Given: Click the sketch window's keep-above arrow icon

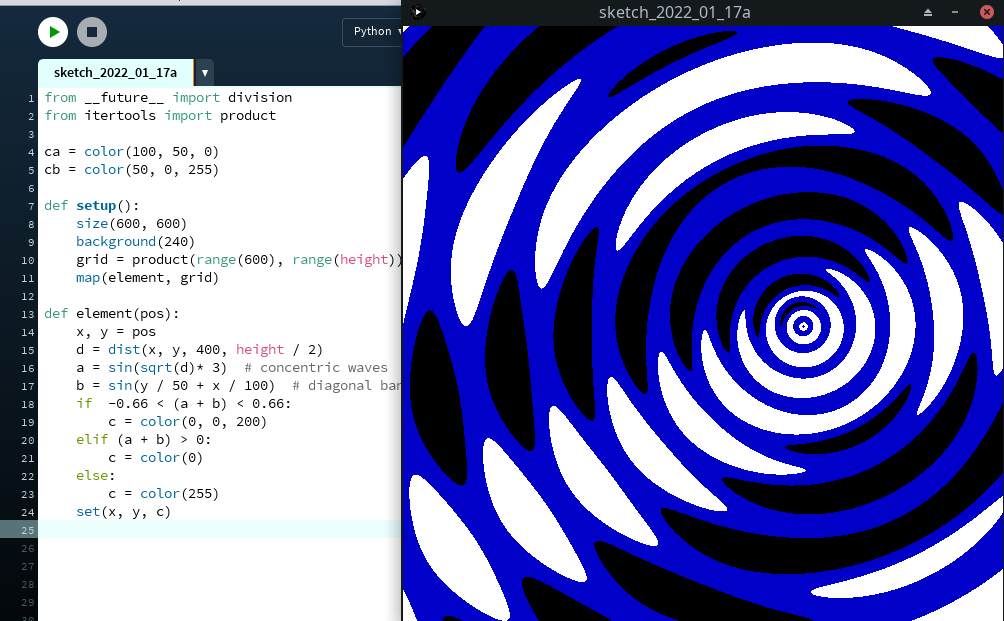Looking at the screenshot, I should click(x=928, y=12).
